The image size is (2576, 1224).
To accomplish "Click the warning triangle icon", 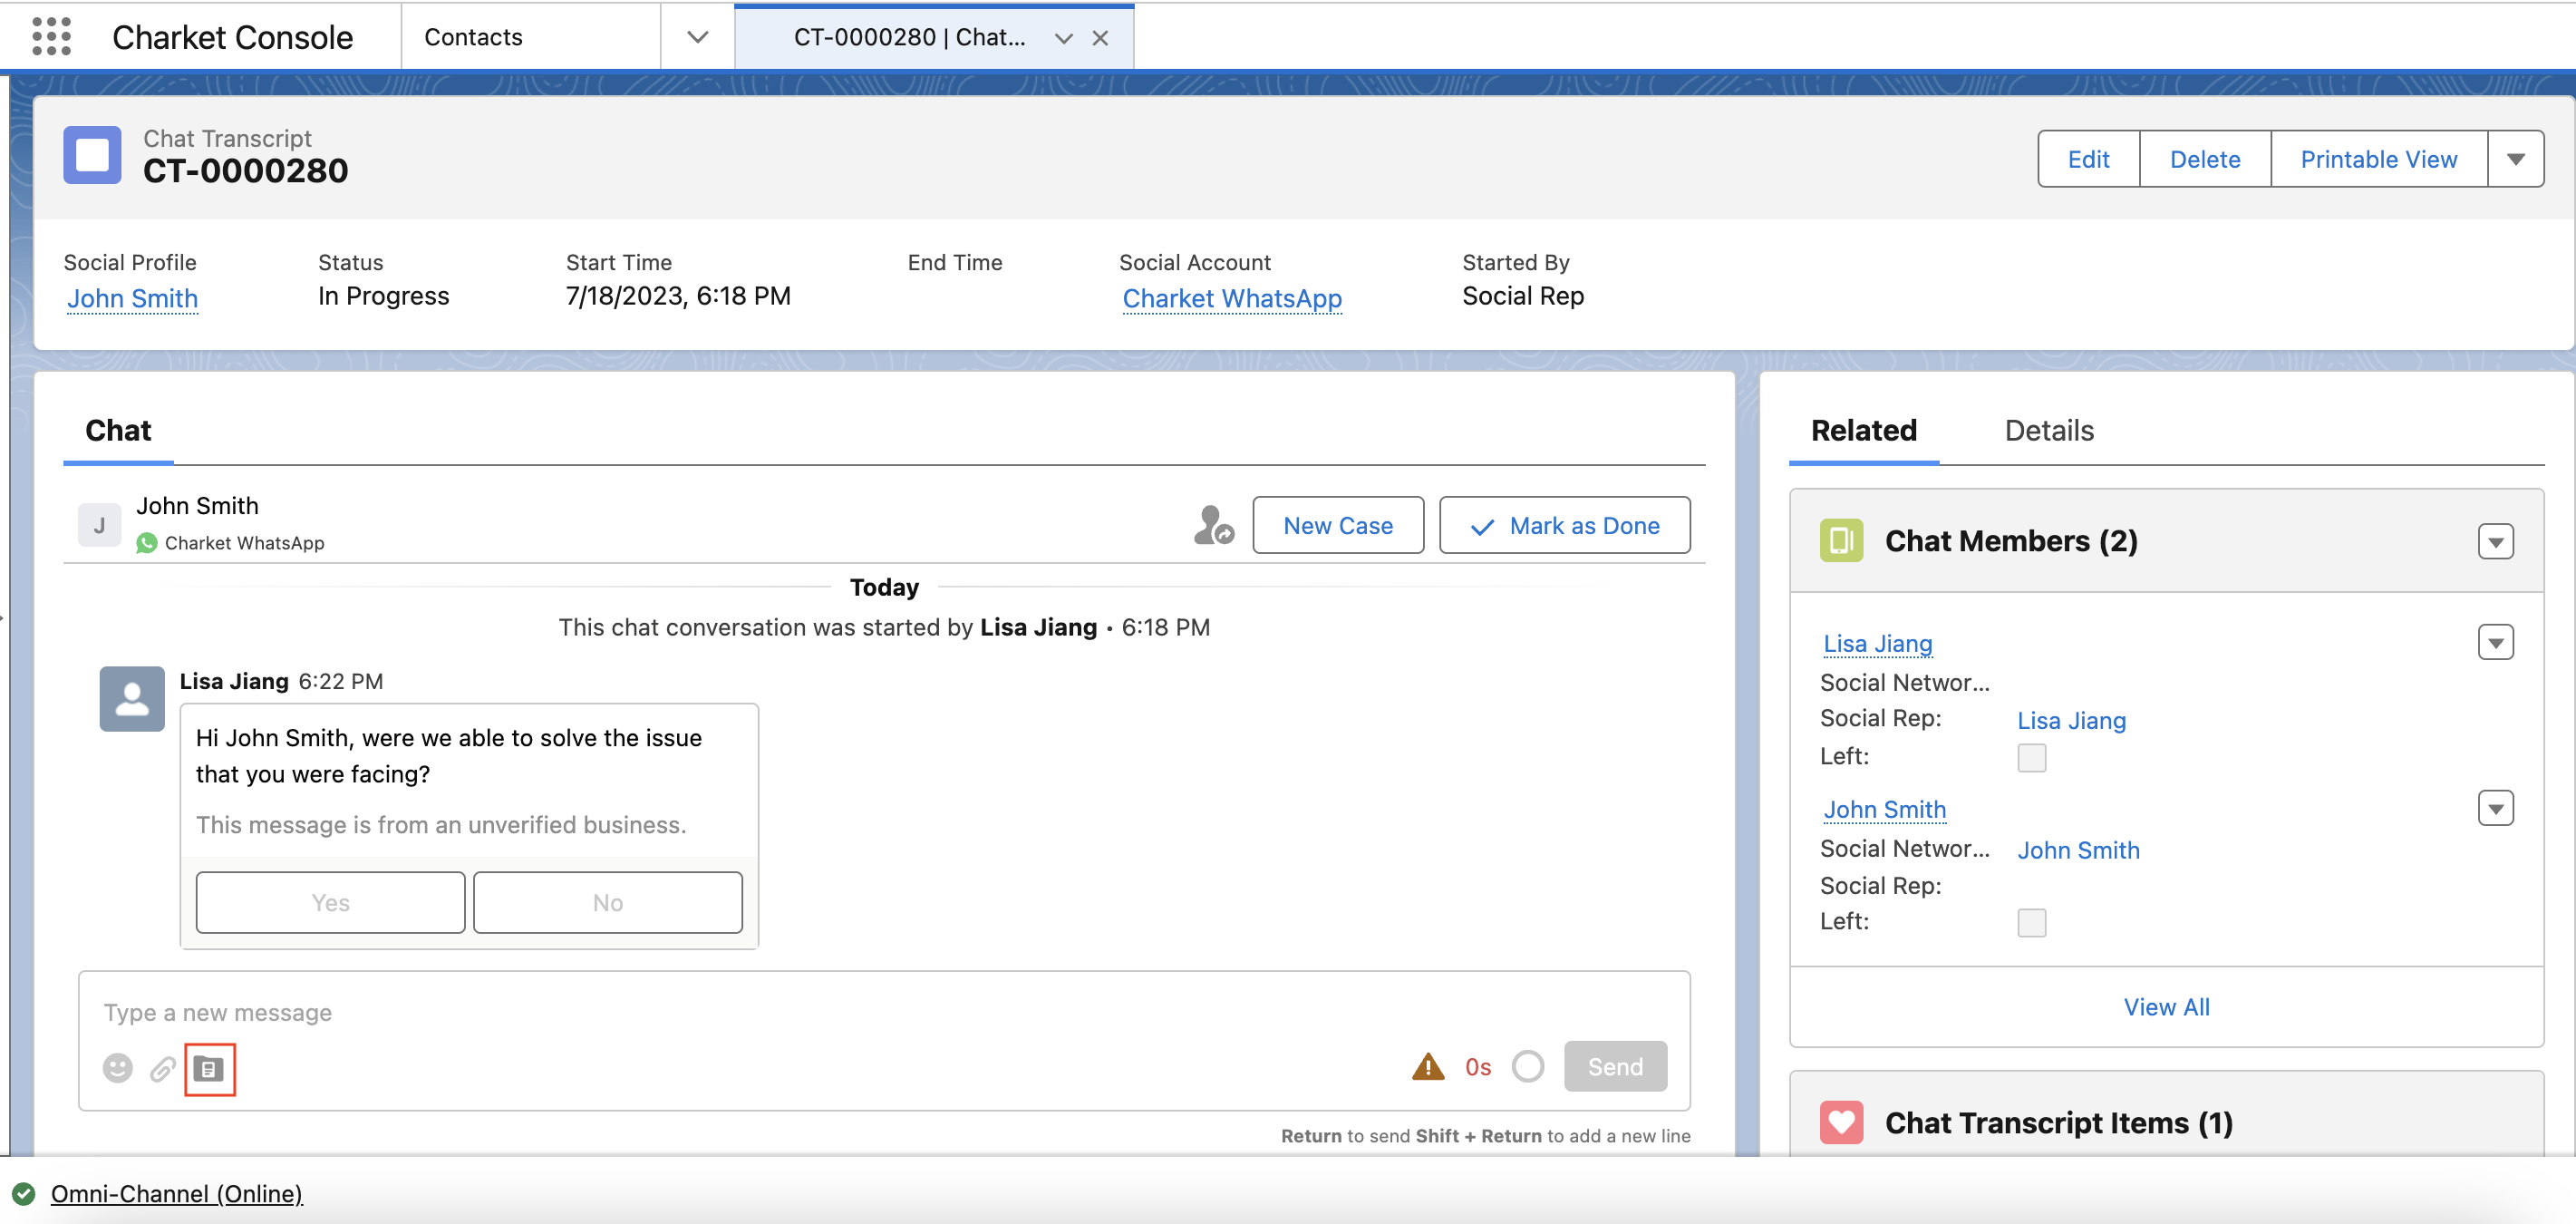I will click(x=1427, y=1067).
